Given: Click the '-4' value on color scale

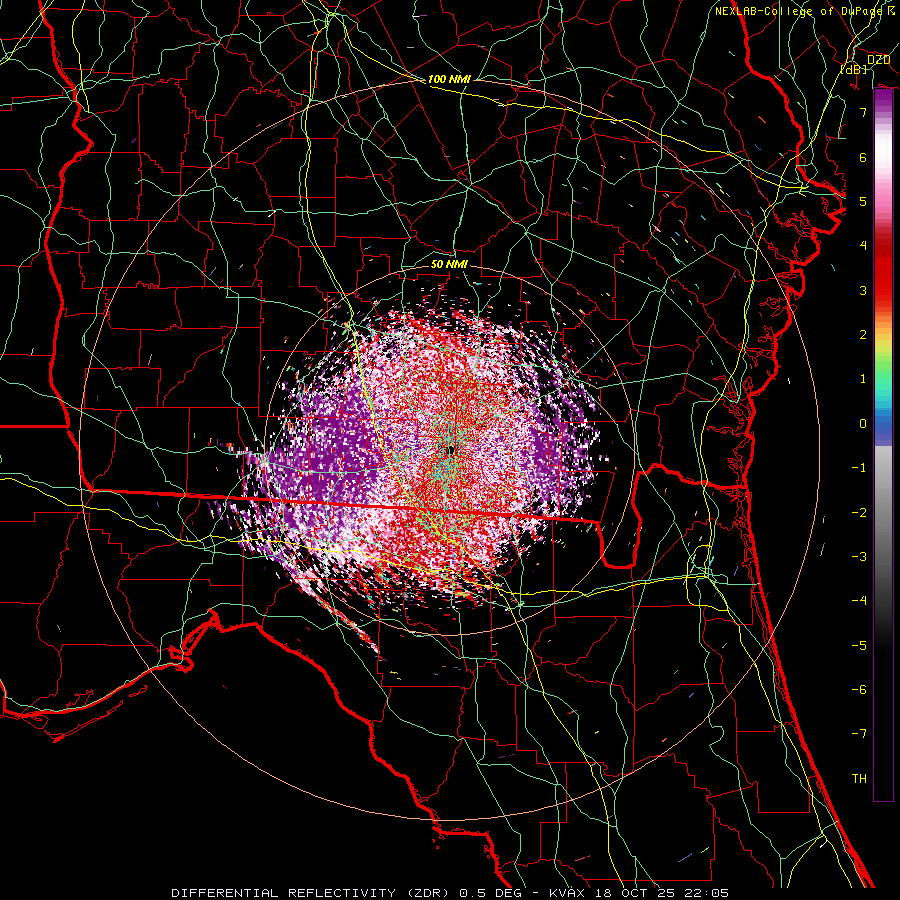Looking at the screenshot, I should 859,600.
